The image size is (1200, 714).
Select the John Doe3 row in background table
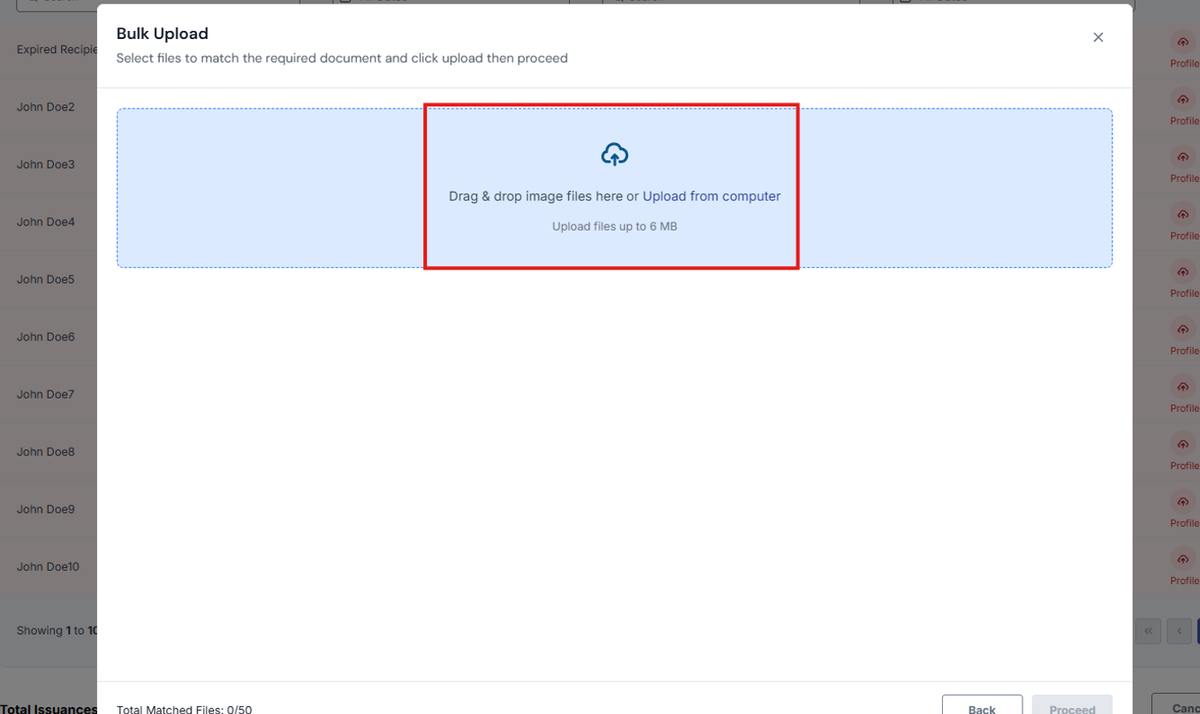(x=48, y=164)
